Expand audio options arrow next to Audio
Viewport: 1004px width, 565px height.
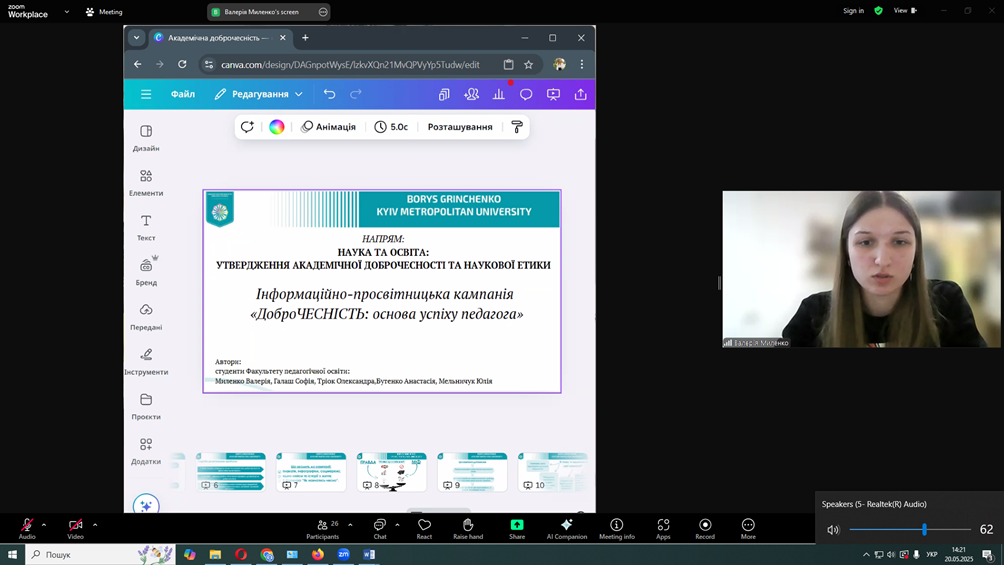(x=44, y=524)
